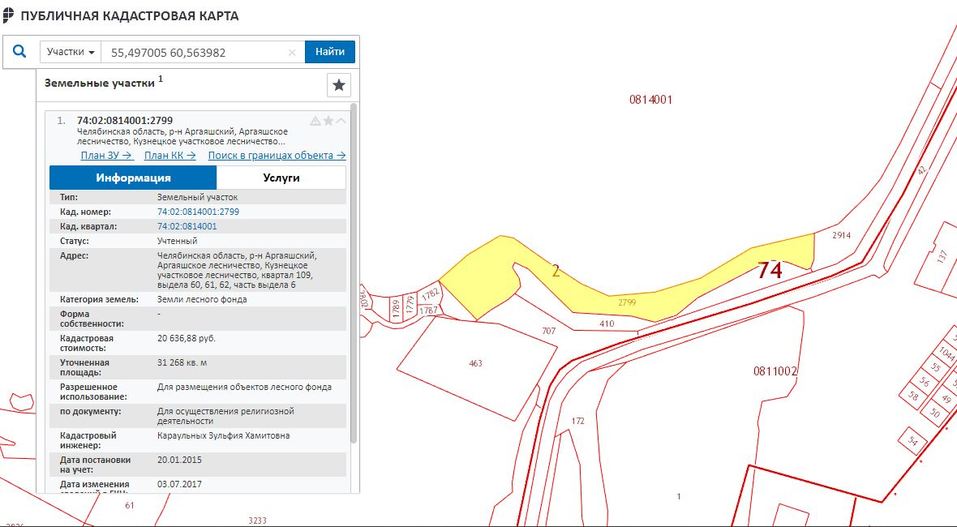Click the results panel vertical scrollbar
The height and width of the screenshot is (527, 957).
[352, 300]
